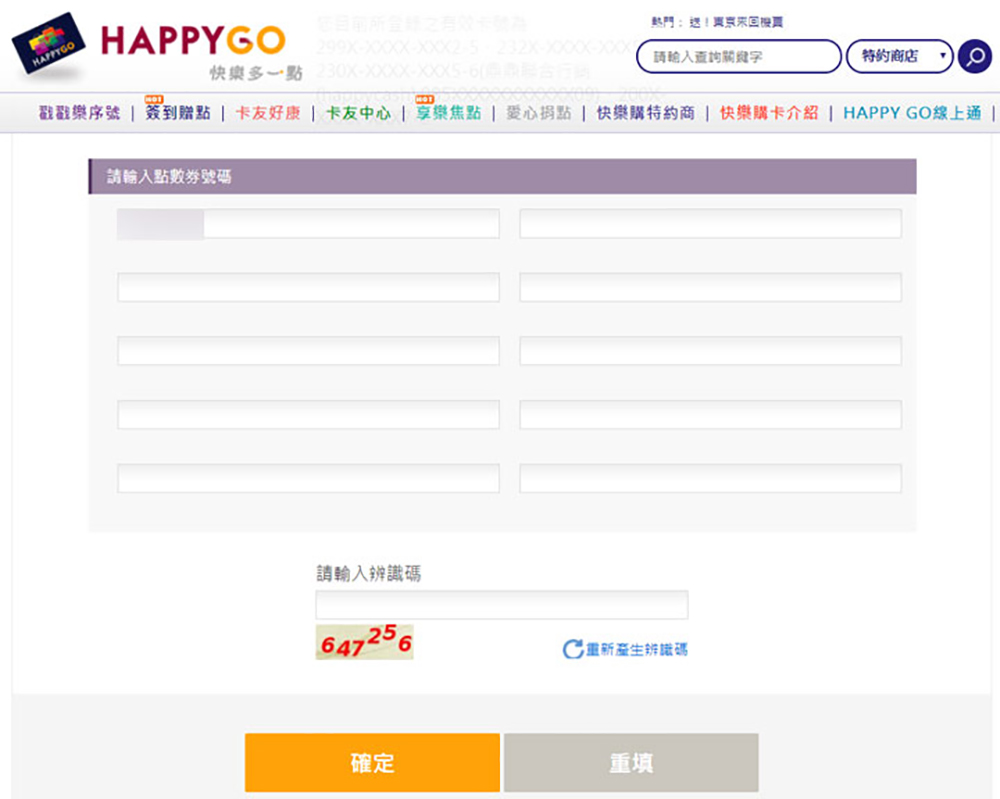
Task: Open the 簽到贈點 menu item
Action: pyautogui.click(x=178, y=113)
